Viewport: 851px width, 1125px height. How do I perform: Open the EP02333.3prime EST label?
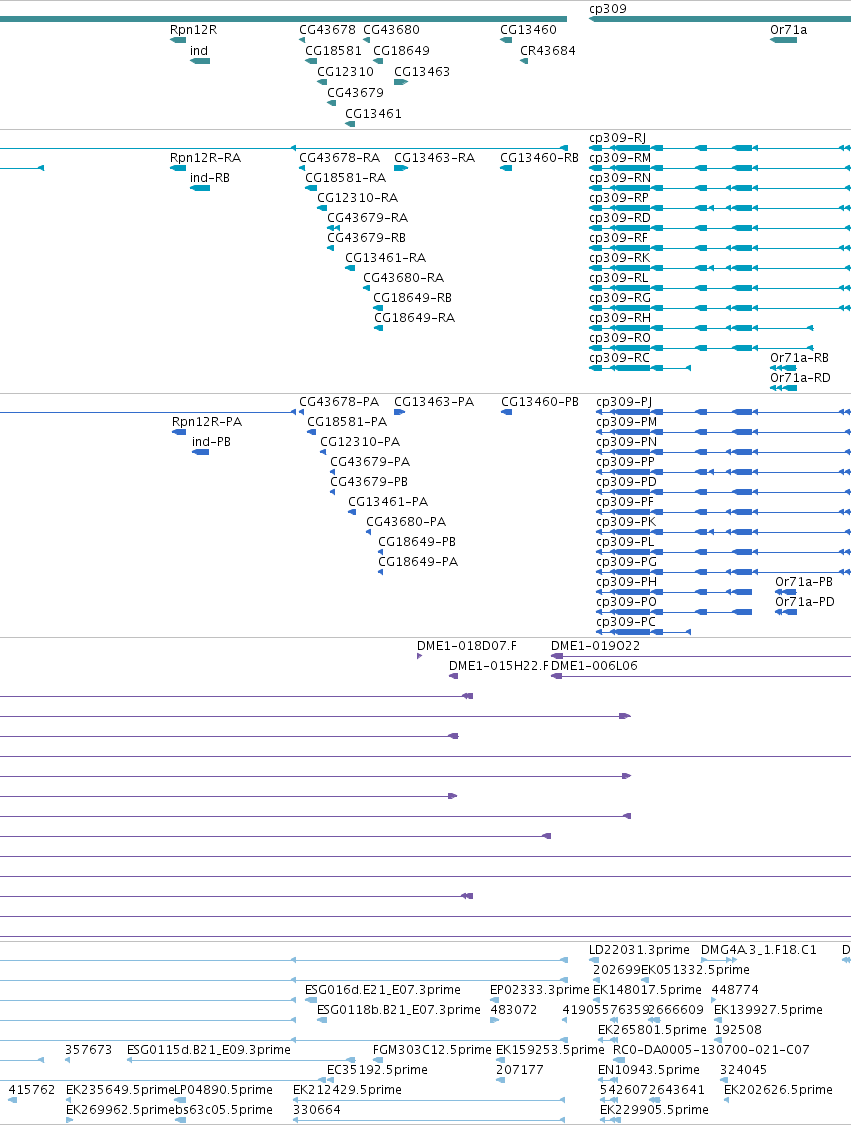(540, 989)
